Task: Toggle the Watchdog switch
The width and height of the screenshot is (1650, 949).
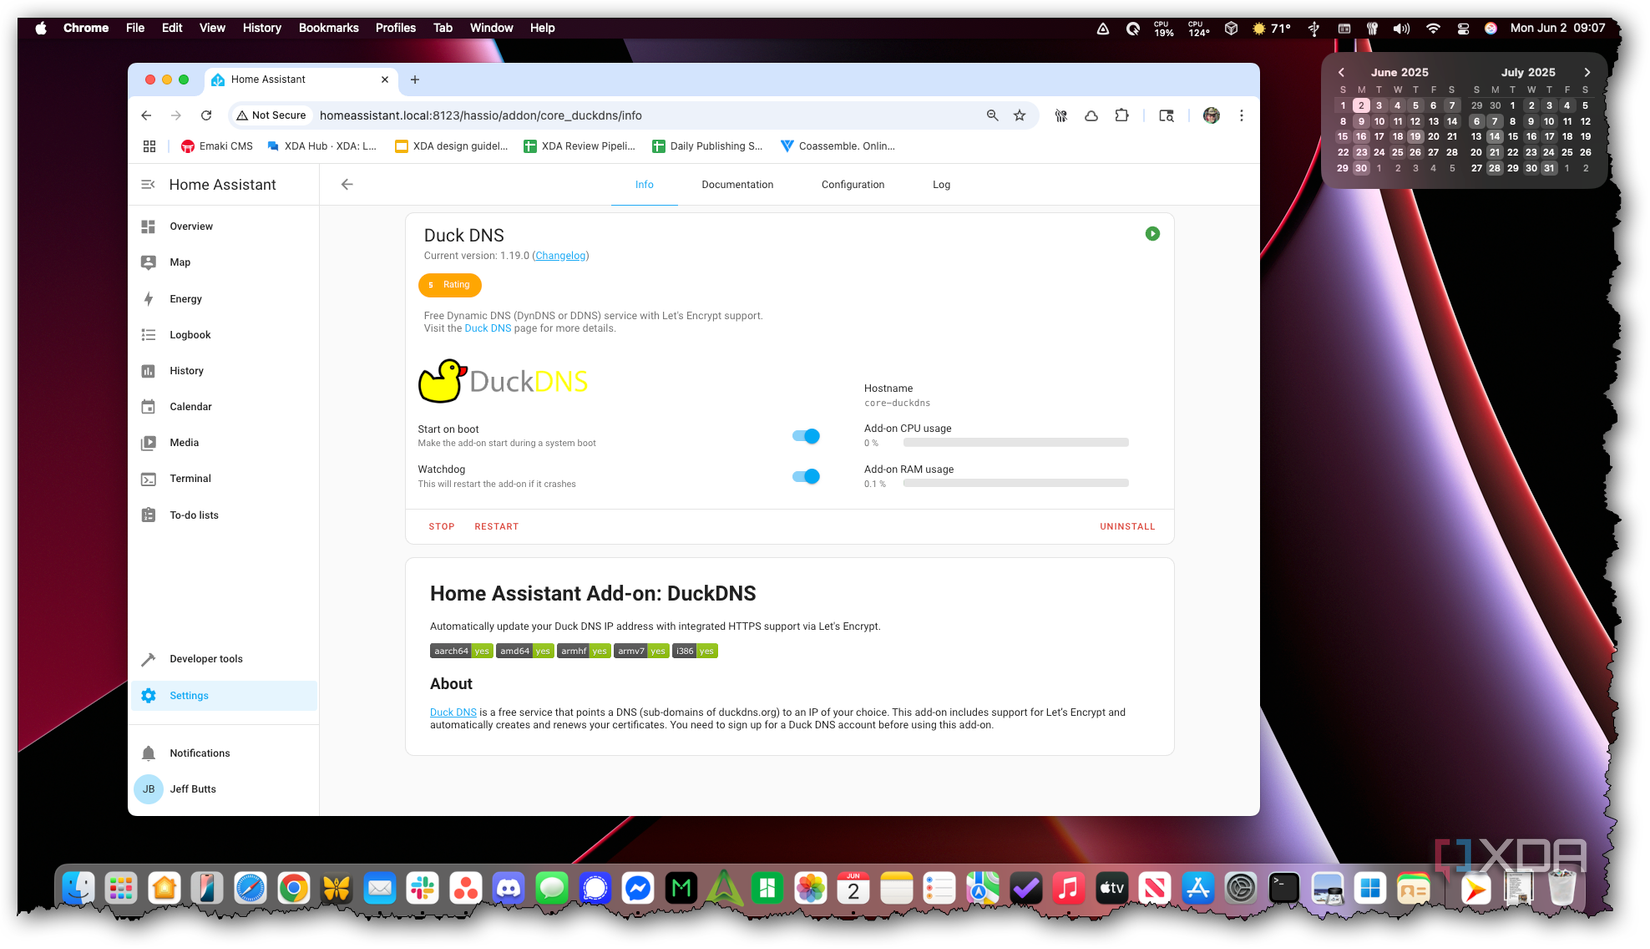Action: point(805,476)
